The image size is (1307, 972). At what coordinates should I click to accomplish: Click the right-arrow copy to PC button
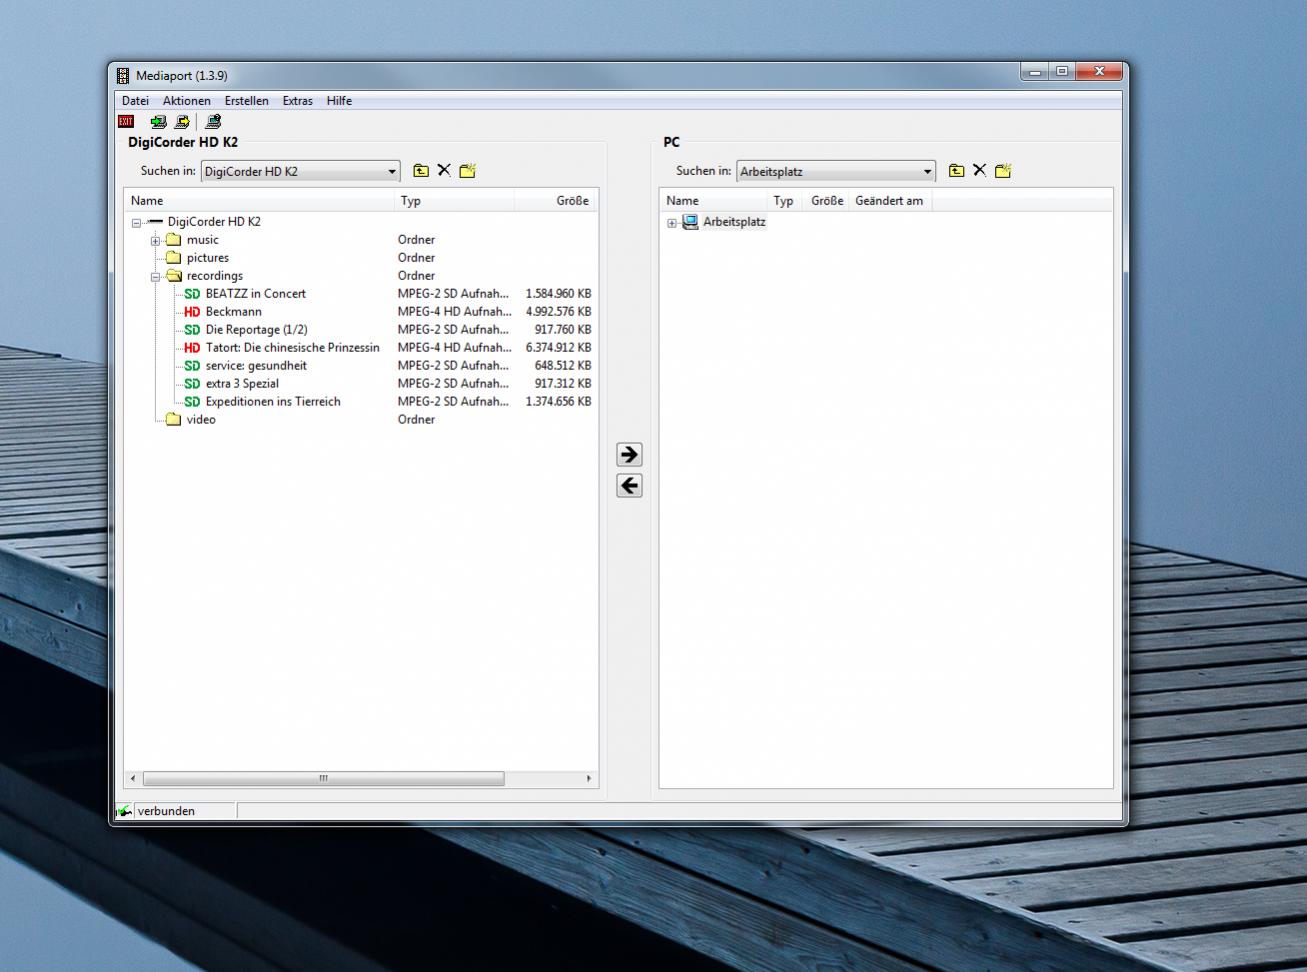[629, 455]
